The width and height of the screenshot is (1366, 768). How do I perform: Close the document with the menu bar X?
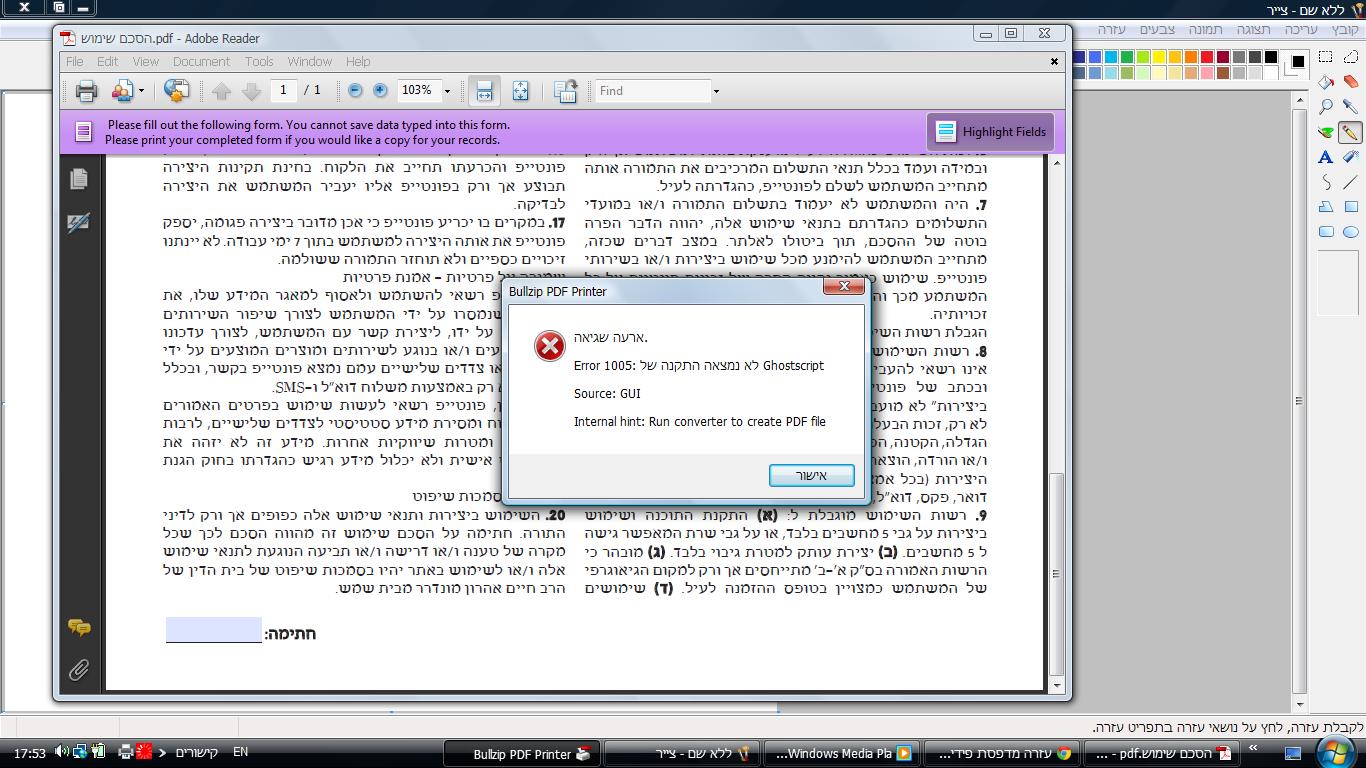(1054, 61)
